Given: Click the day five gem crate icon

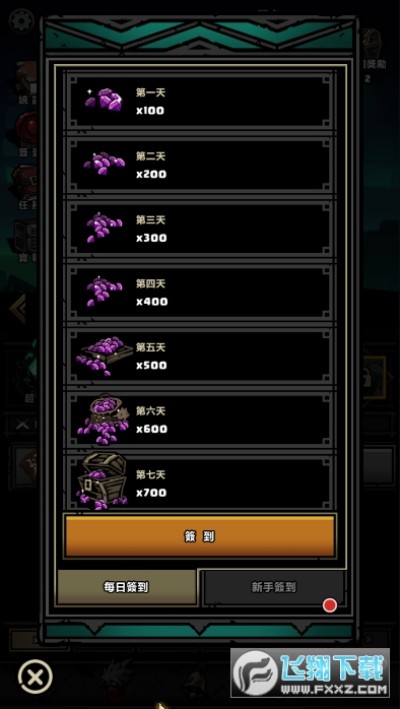Looking at the screenshot, I should click(x=105, y=355).
